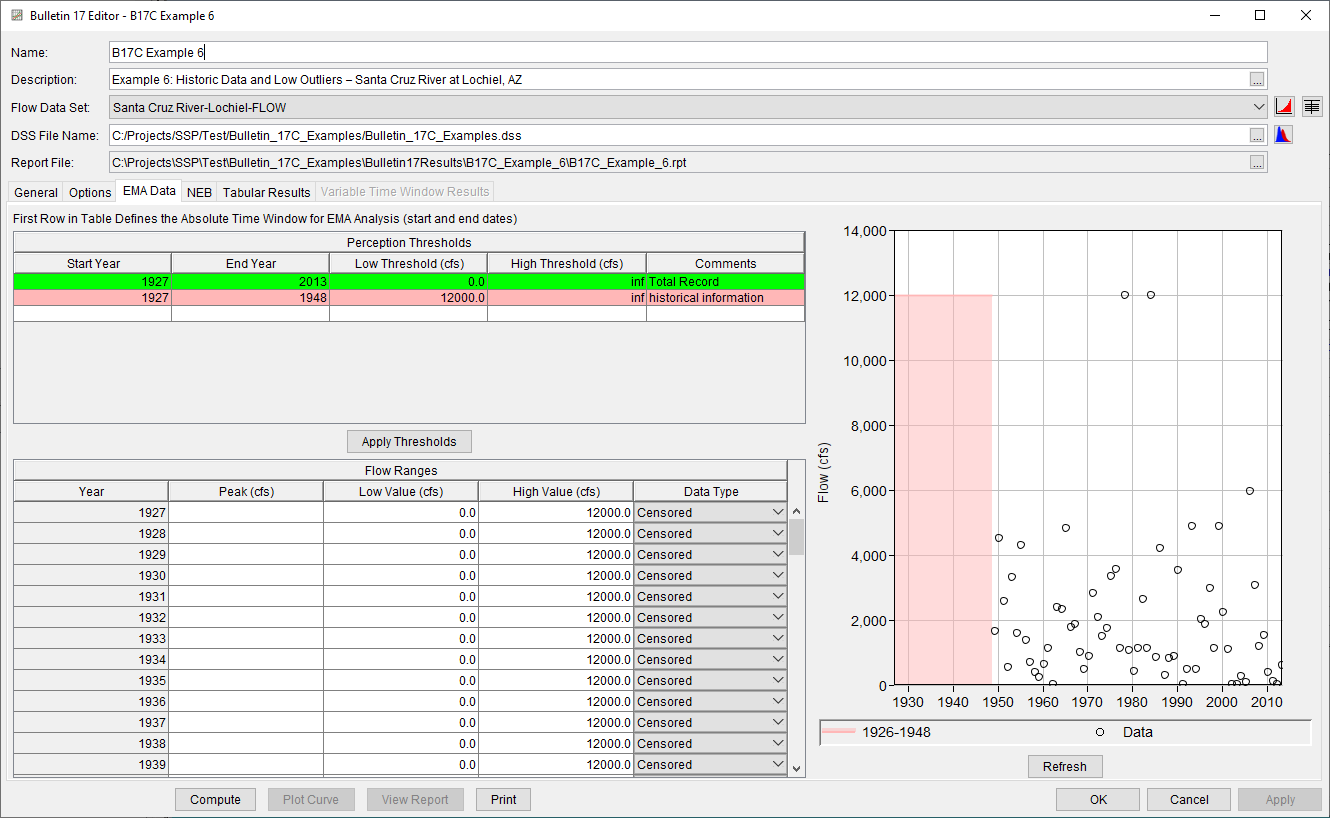1330x818 pixels.
Task: Open the NEB tab
Action: click(199, 192)
